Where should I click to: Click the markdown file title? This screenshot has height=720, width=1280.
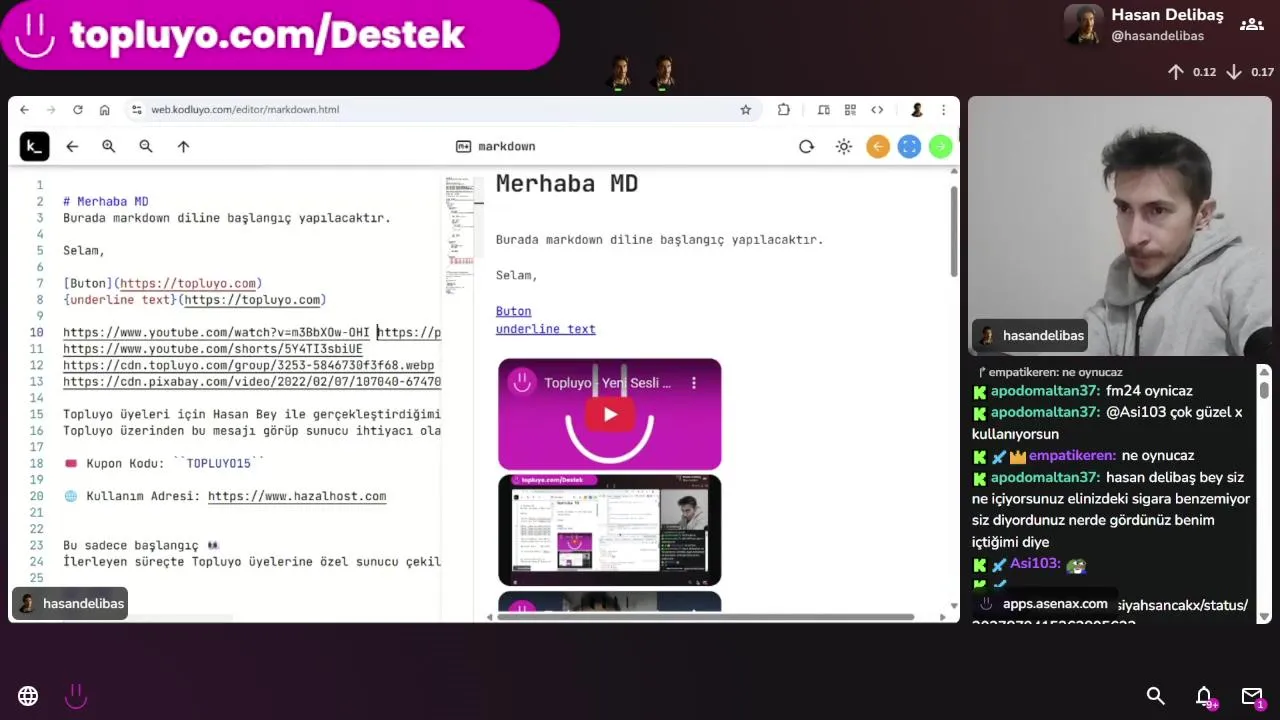click(496, 147)
